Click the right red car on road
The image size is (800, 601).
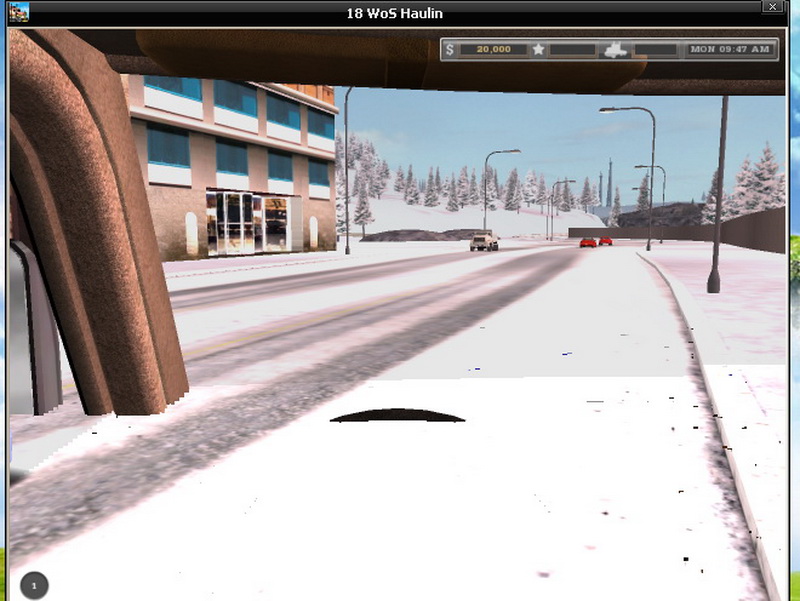605,241
